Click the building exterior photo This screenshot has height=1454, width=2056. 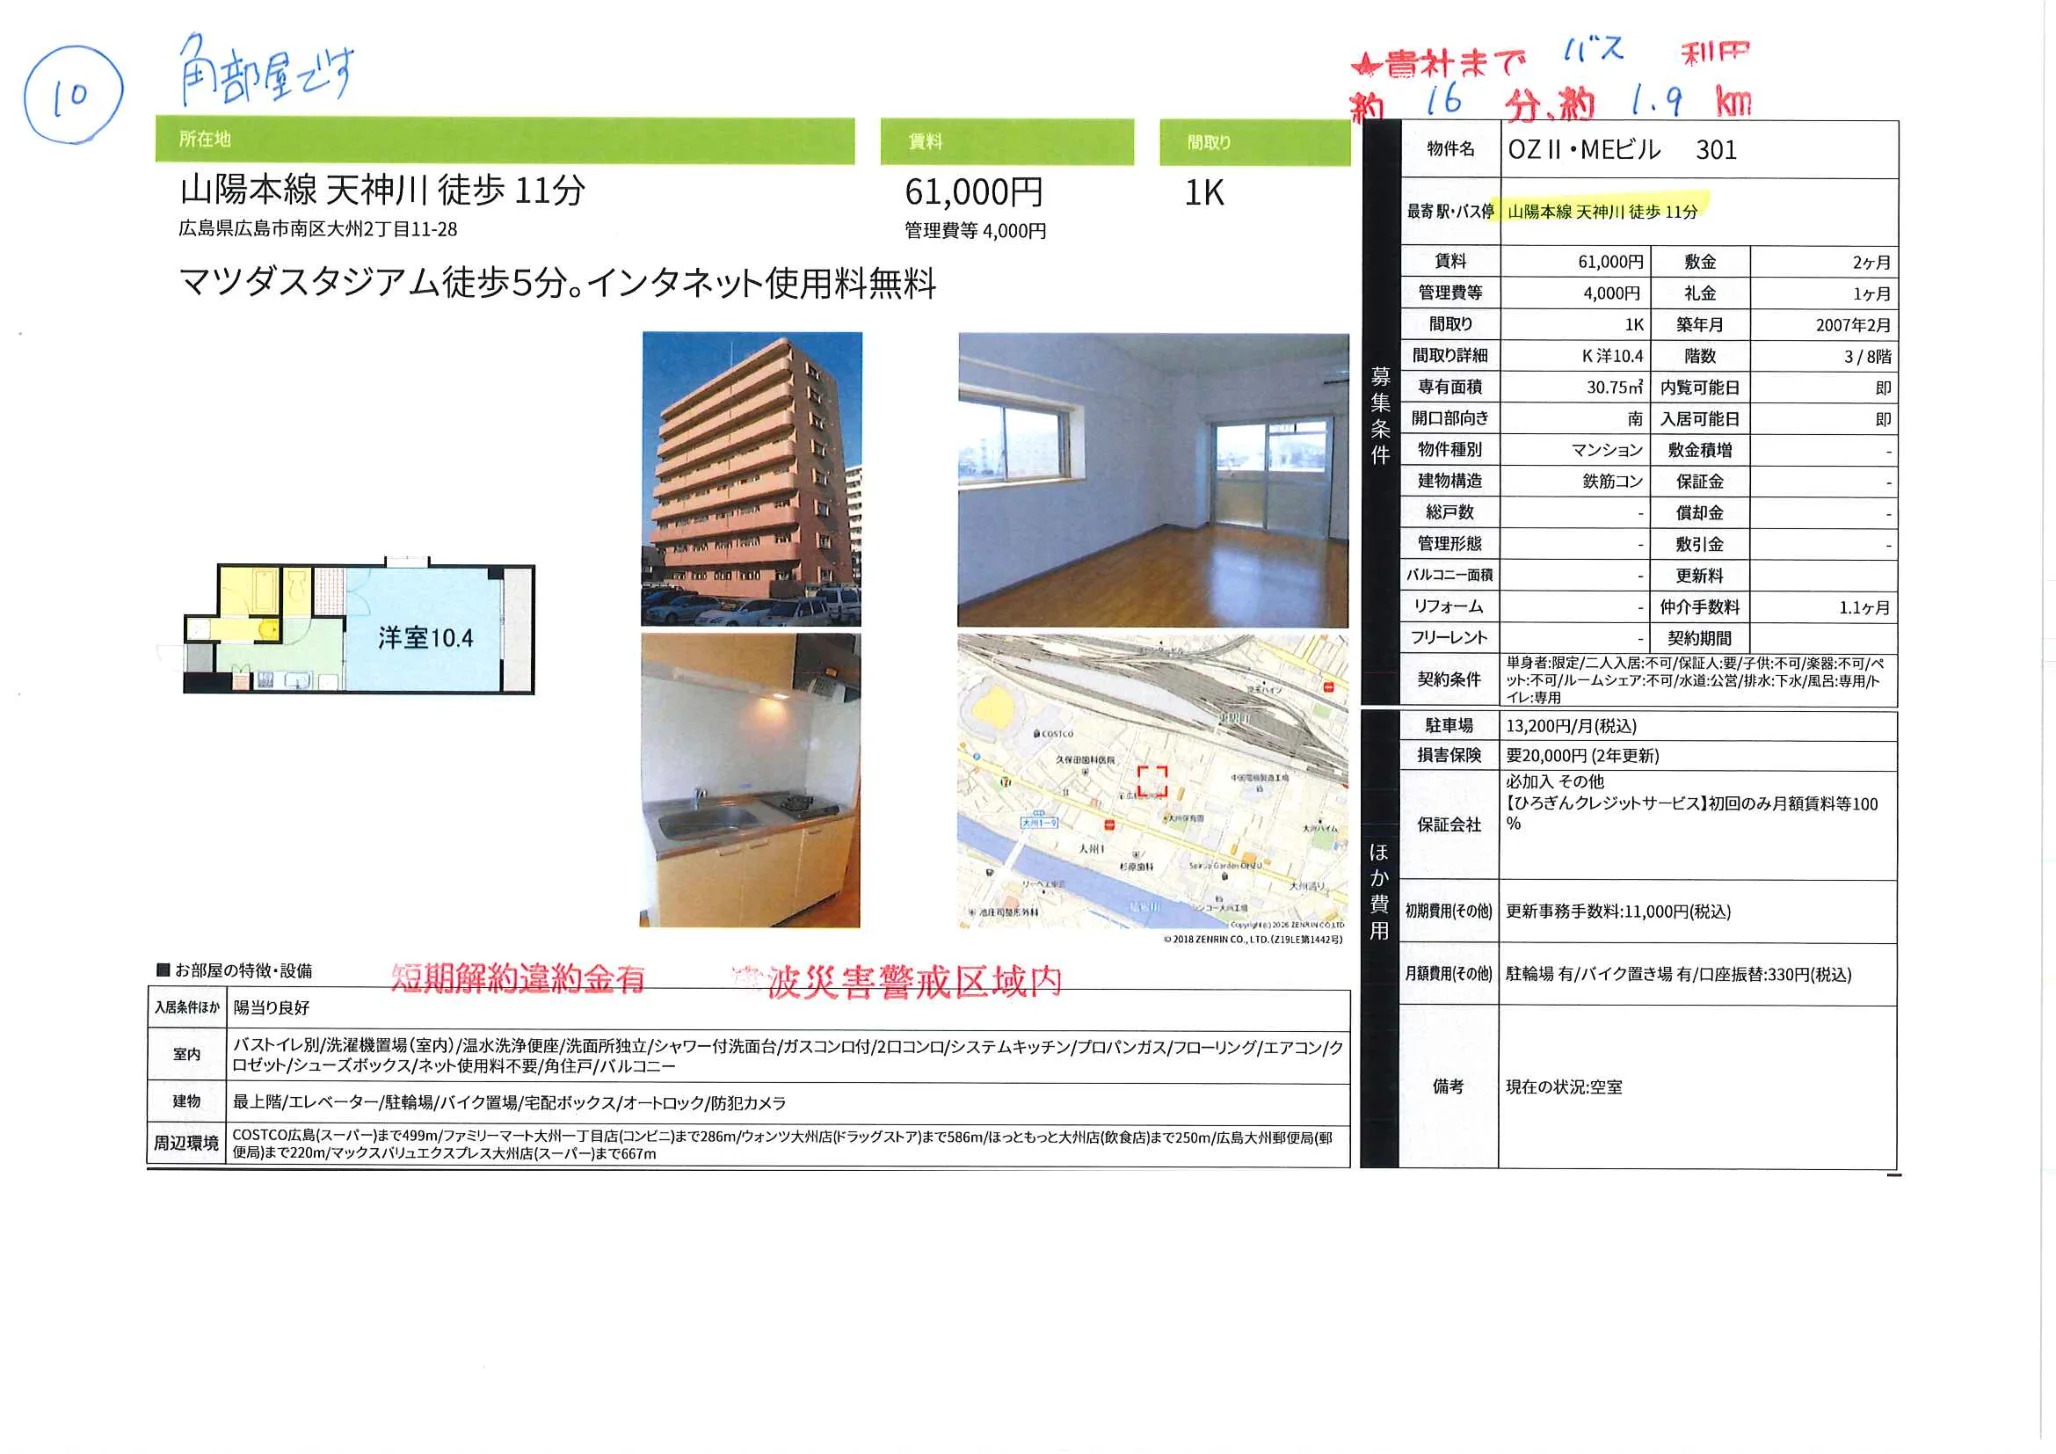[x=751, y=479]
